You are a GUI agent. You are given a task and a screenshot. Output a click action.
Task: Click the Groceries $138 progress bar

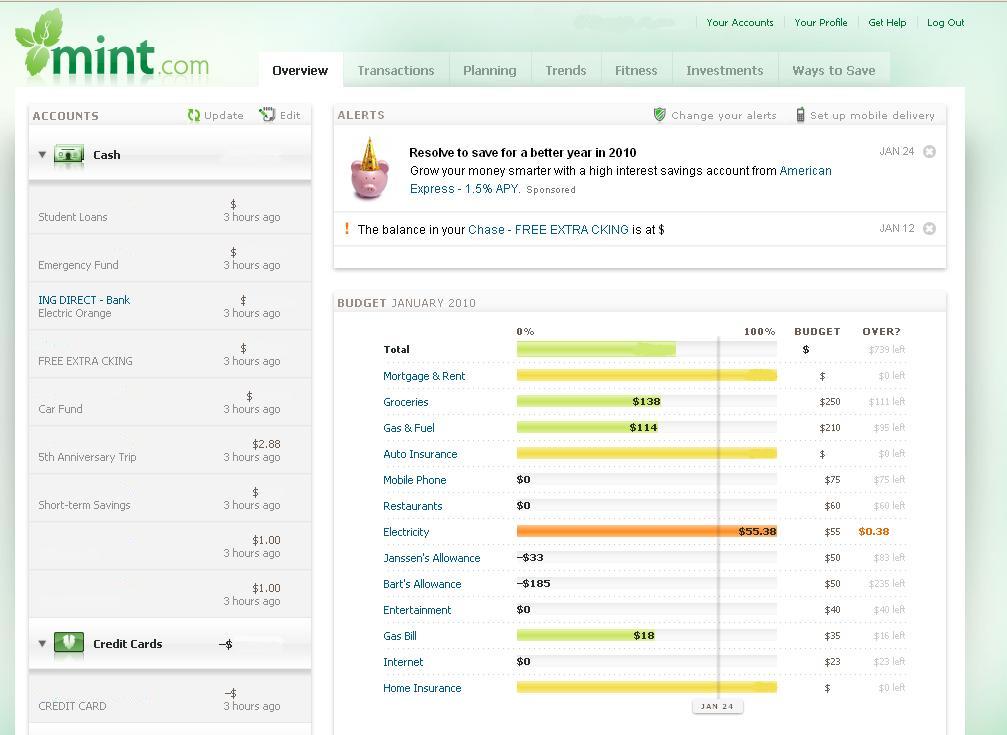pos(589,402)
